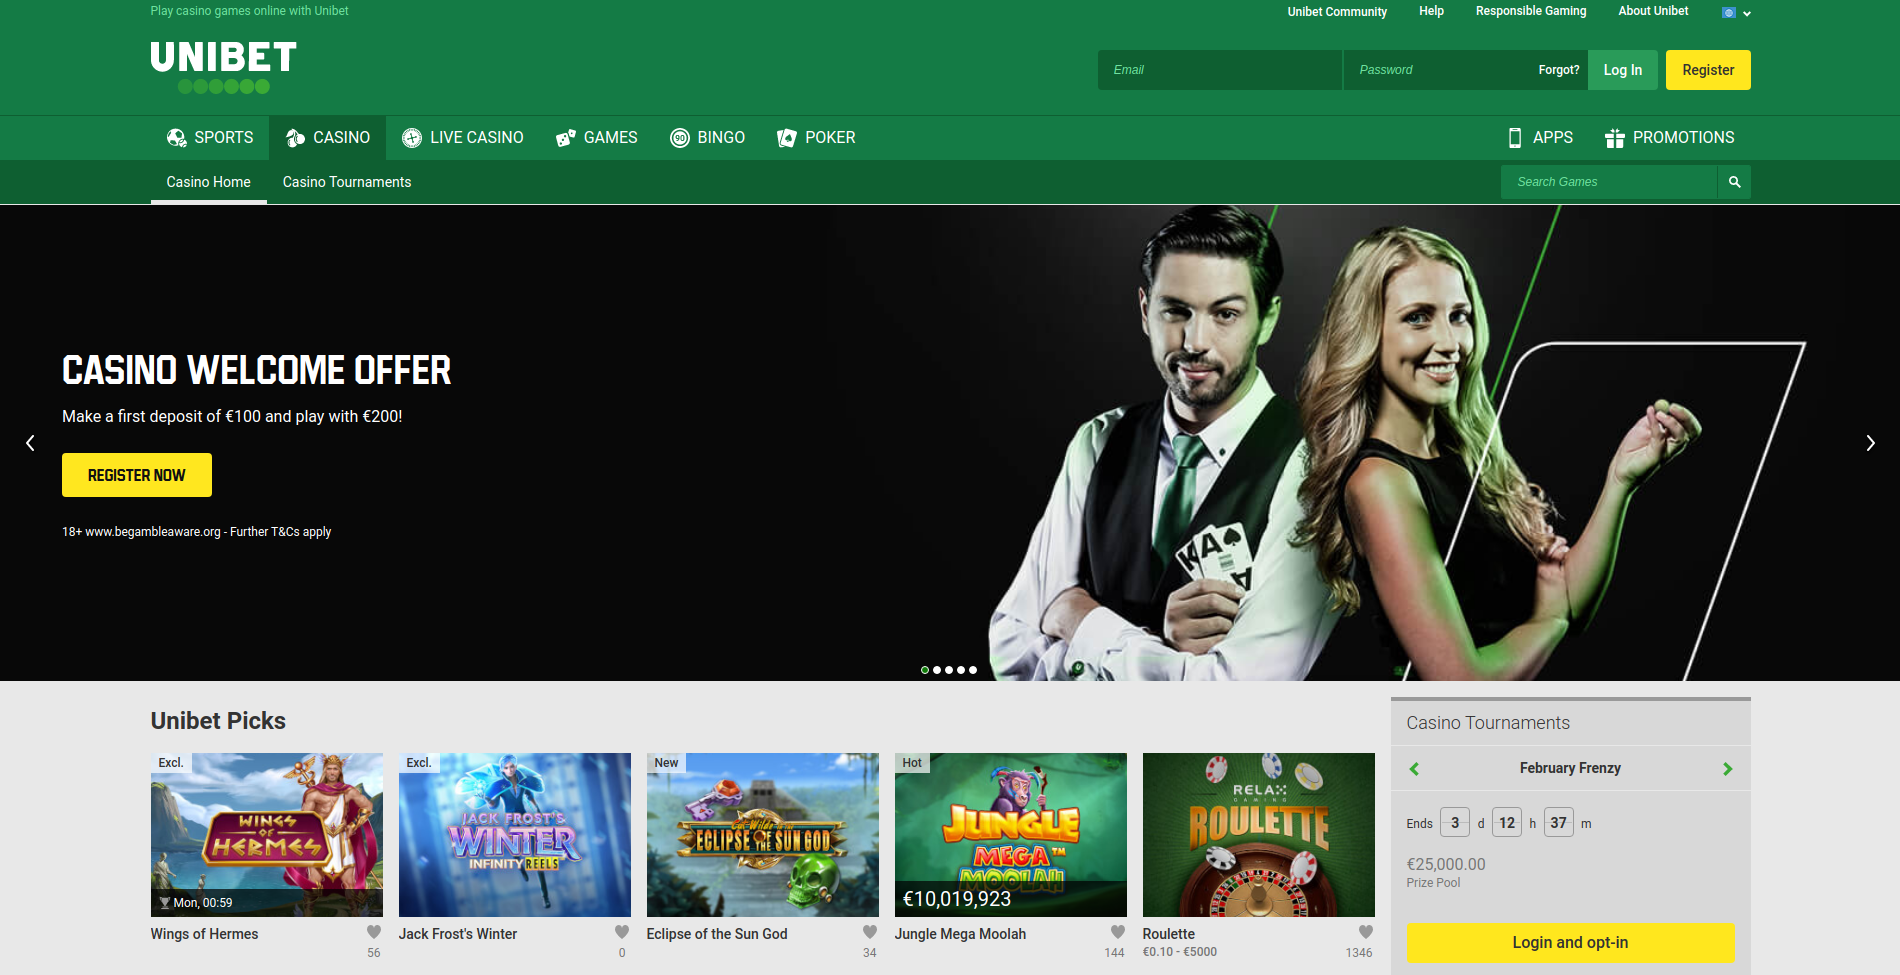Click the Apps mobile phone icon
Screen dimensions: 1900x975
(1515, 138)
